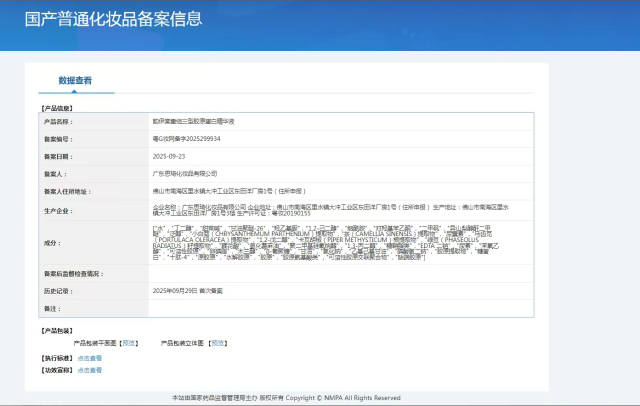640x406 pixels.
Task: Open the 数据查看 tab
Action: point(75,80)
